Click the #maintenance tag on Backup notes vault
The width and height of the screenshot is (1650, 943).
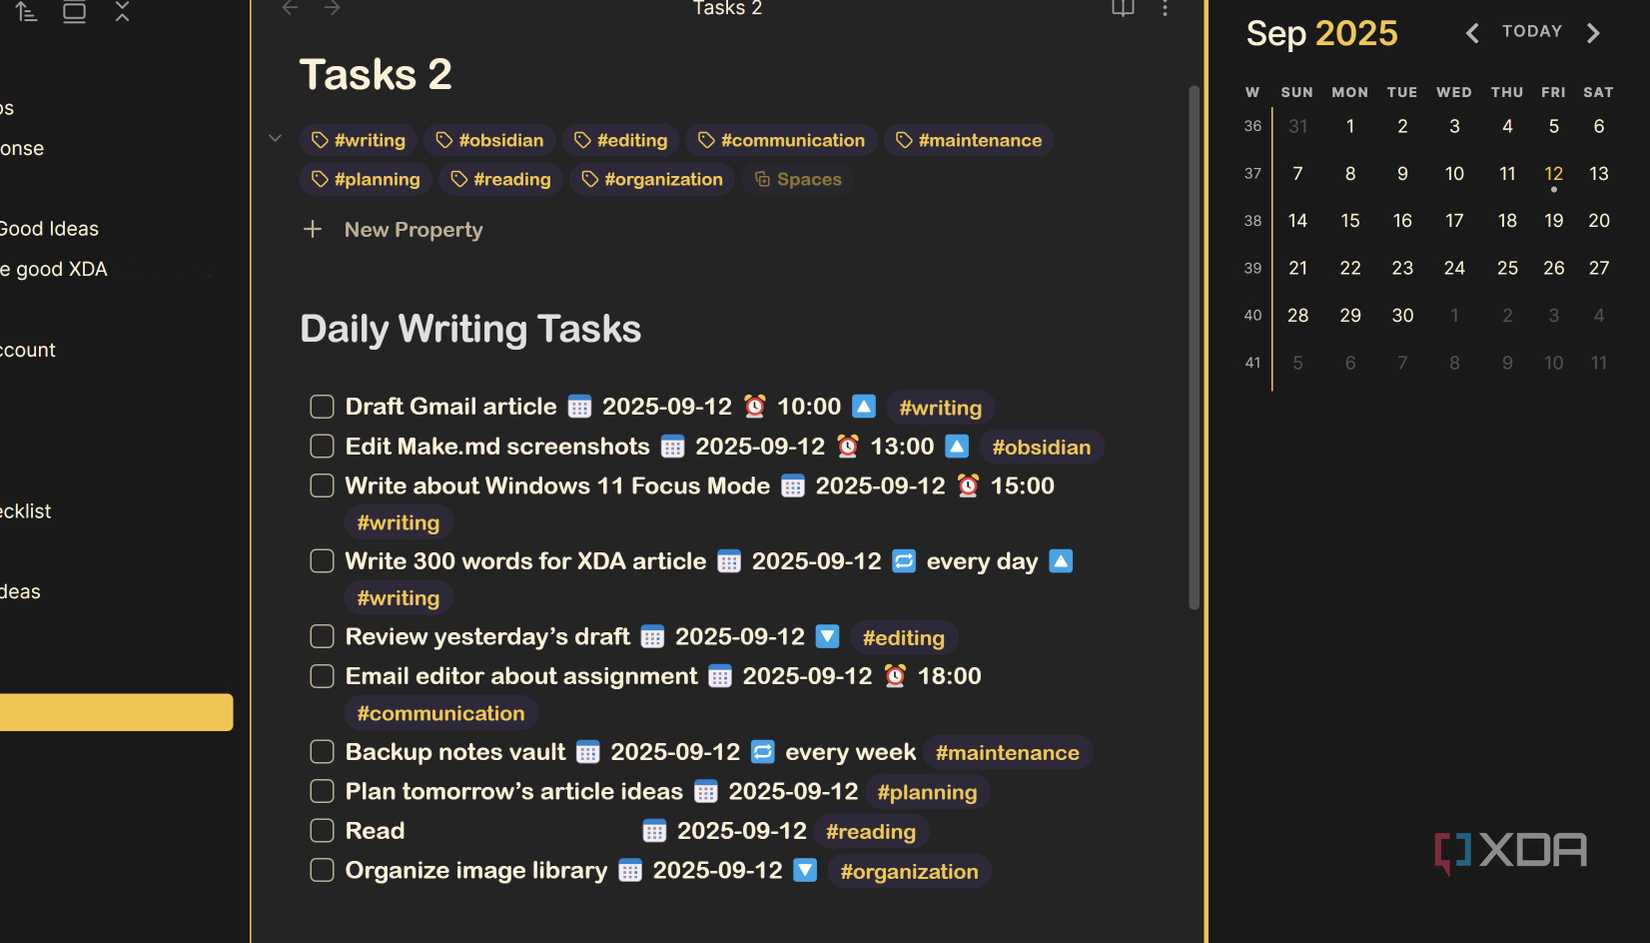pyautogui.click(x=1007, y=753)
